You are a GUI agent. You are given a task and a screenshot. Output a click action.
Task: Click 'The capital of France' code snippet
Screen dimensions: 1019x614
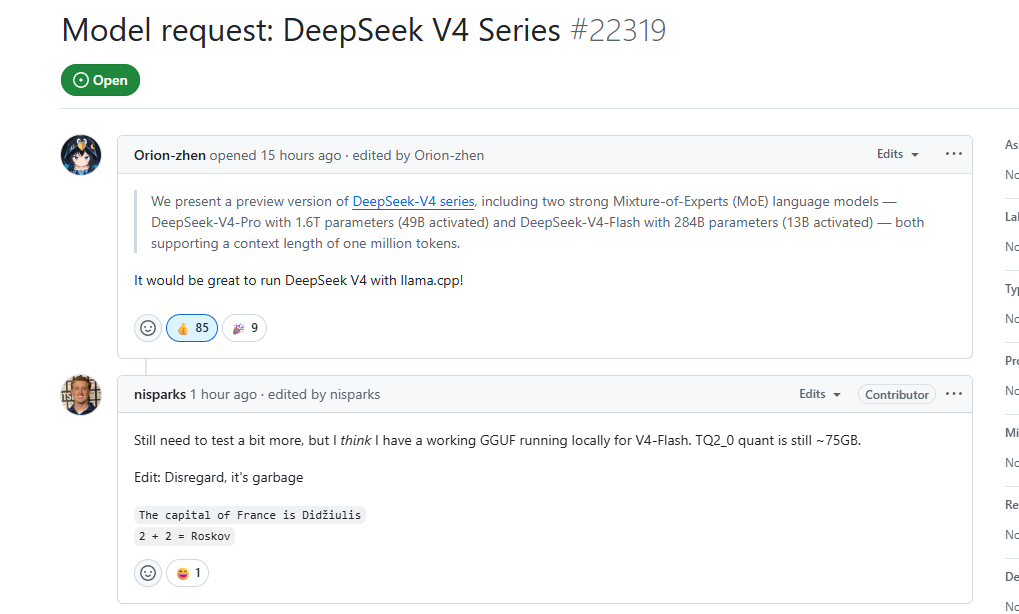coord(250,515)
